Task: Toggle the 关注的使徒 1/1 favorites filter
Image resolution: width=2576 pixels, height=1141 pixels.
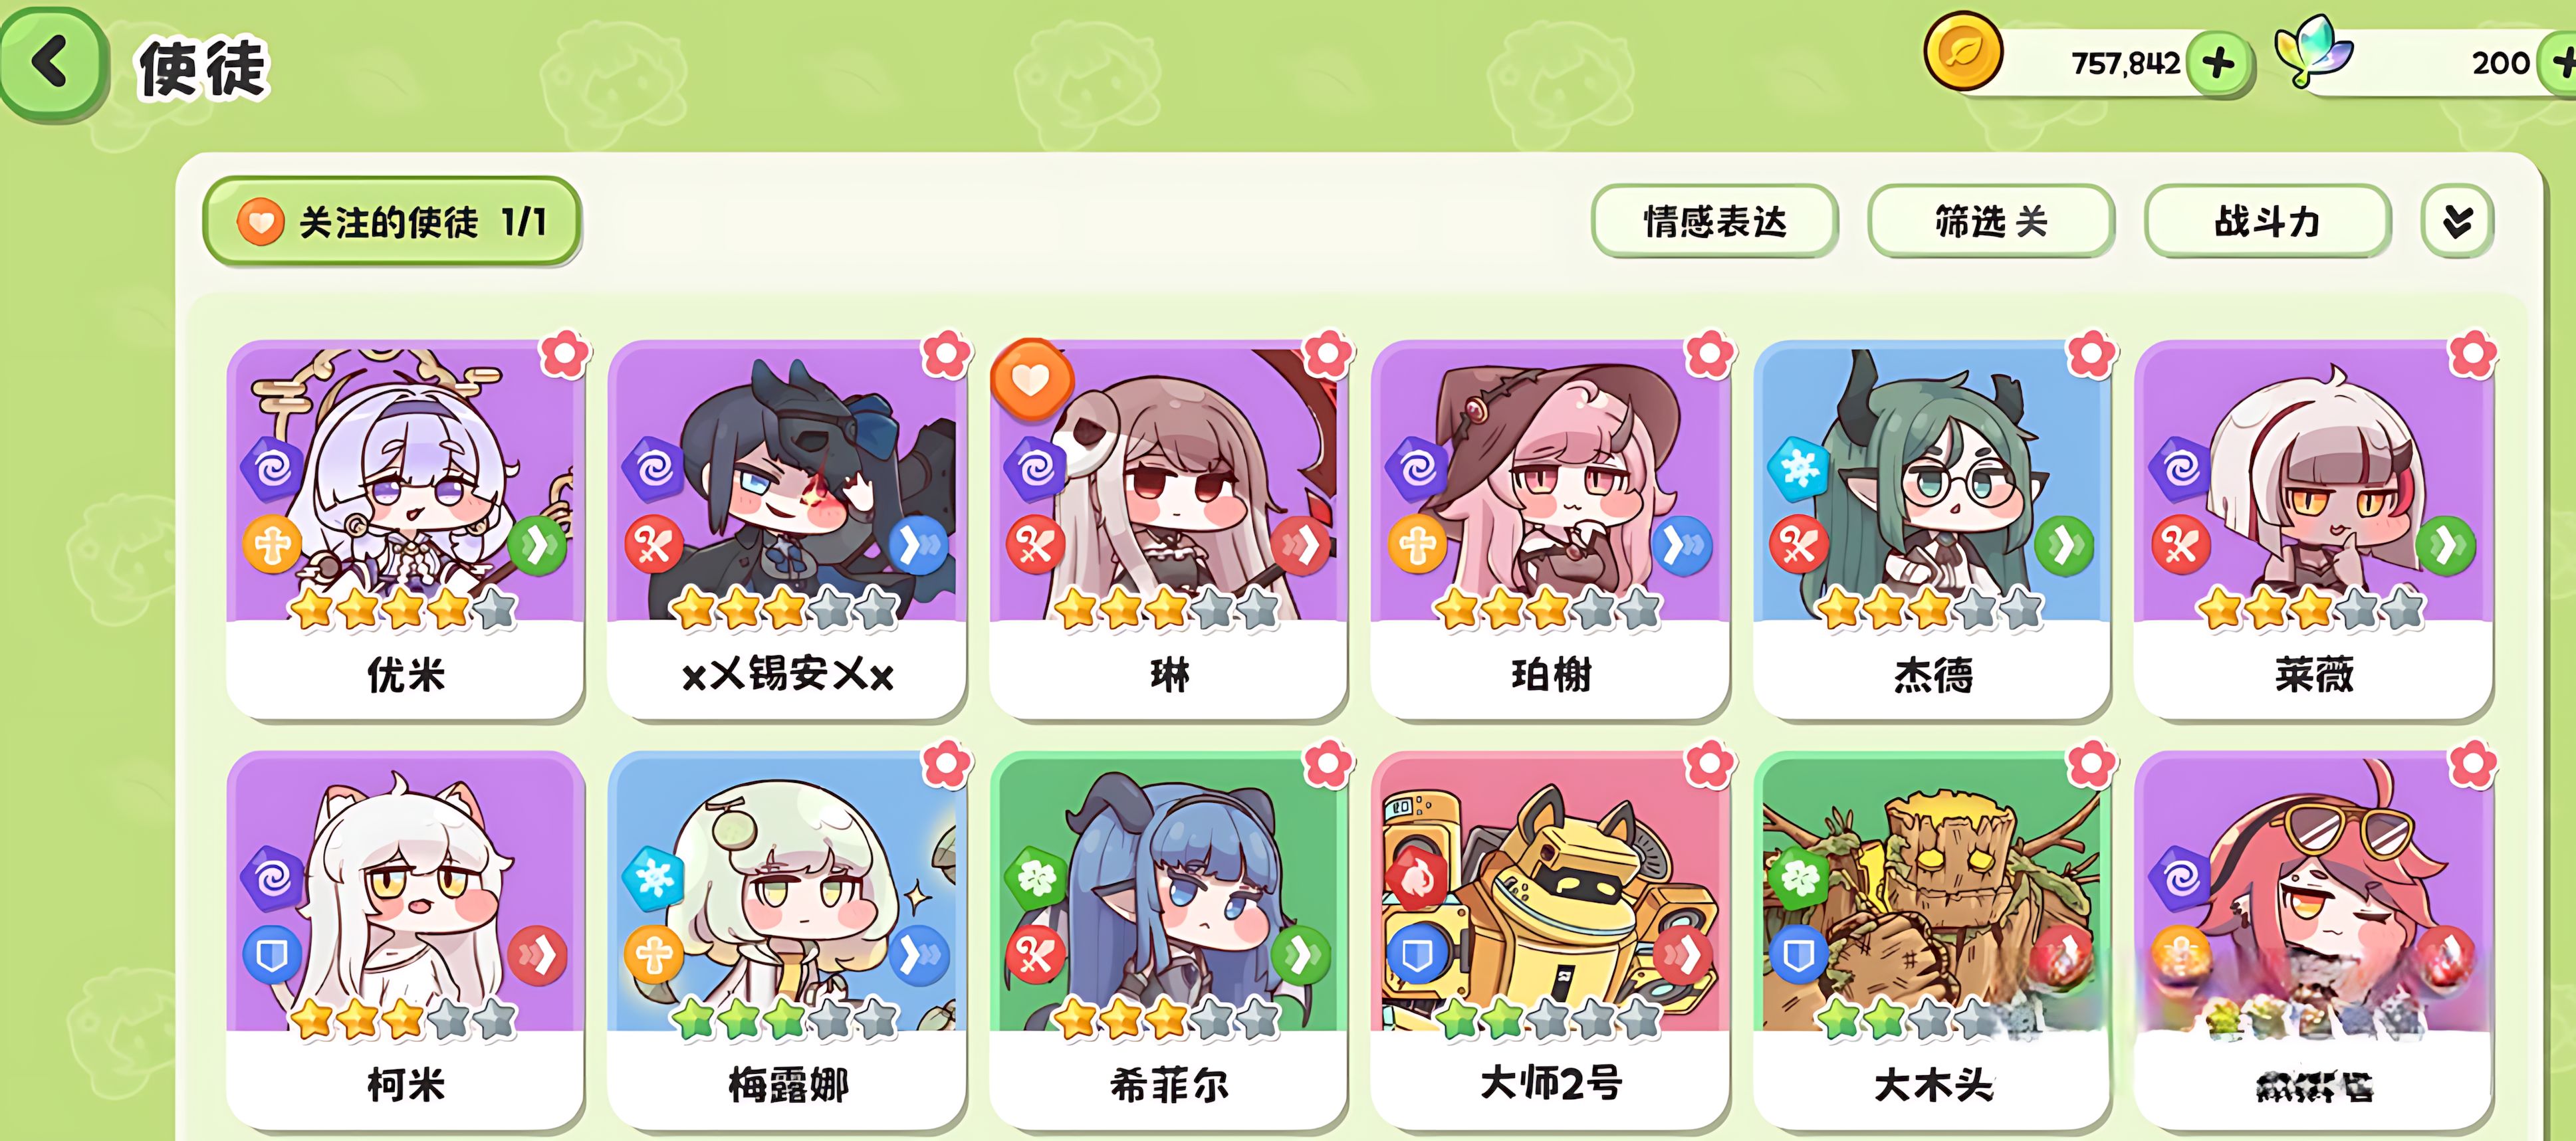Action: pyautogui.click(x=392, y=221)
